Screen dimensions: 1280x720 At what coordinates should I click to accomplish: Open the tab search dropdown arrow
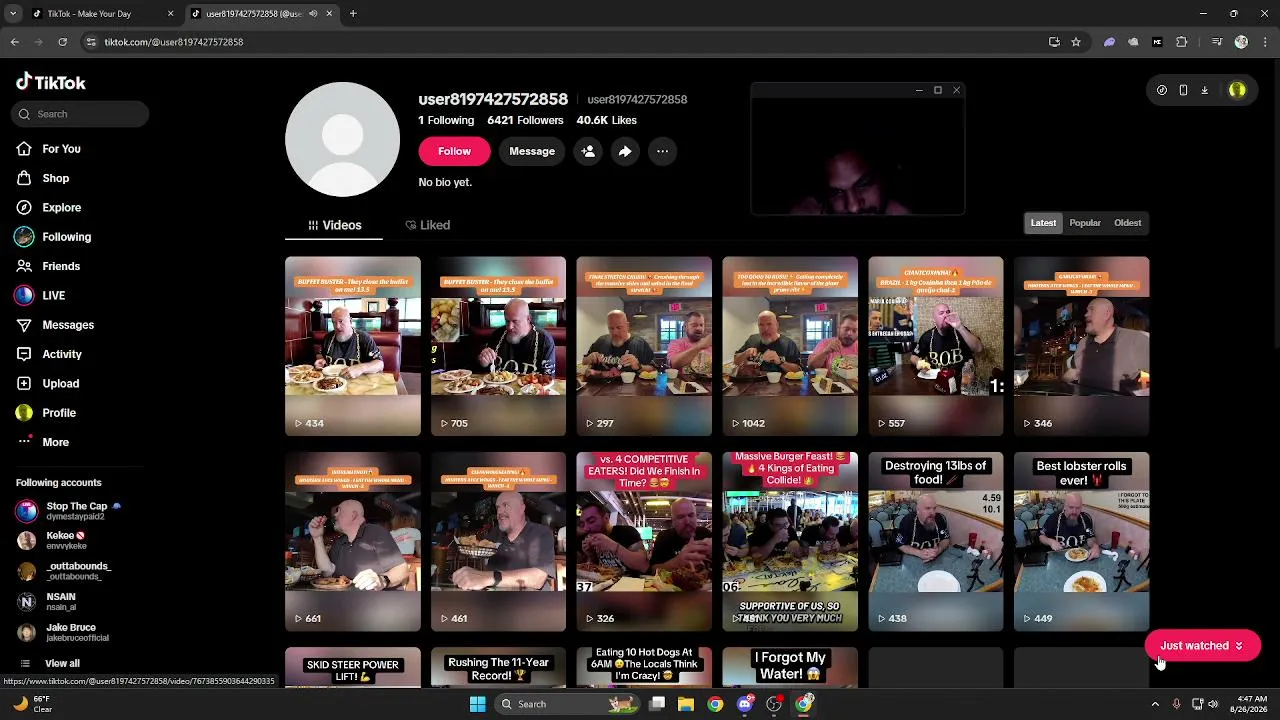tap(13, 14)
